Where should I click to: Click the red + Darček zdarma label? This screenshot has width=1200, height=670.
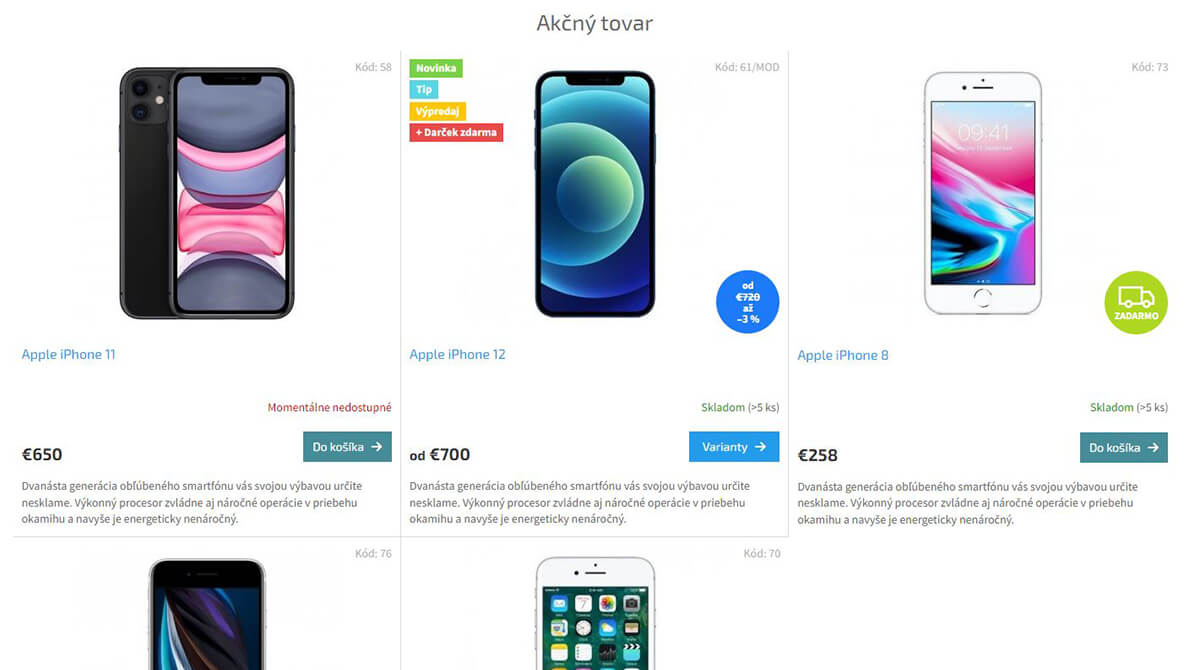click(x=456, y=132)
